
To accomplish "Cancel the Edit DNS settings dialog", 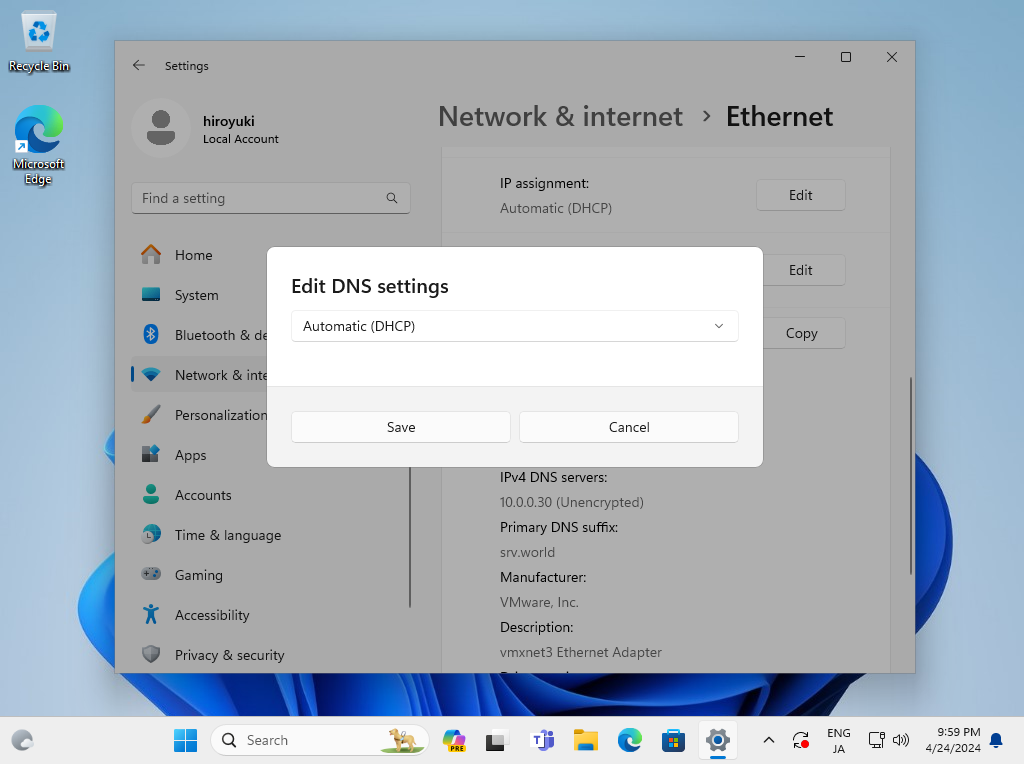I will point(628,427).
